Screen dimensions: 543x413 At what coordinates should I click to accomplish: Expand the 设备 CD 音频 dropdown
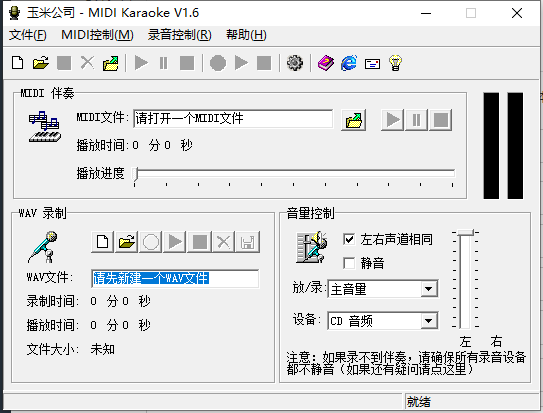(429, 321)
